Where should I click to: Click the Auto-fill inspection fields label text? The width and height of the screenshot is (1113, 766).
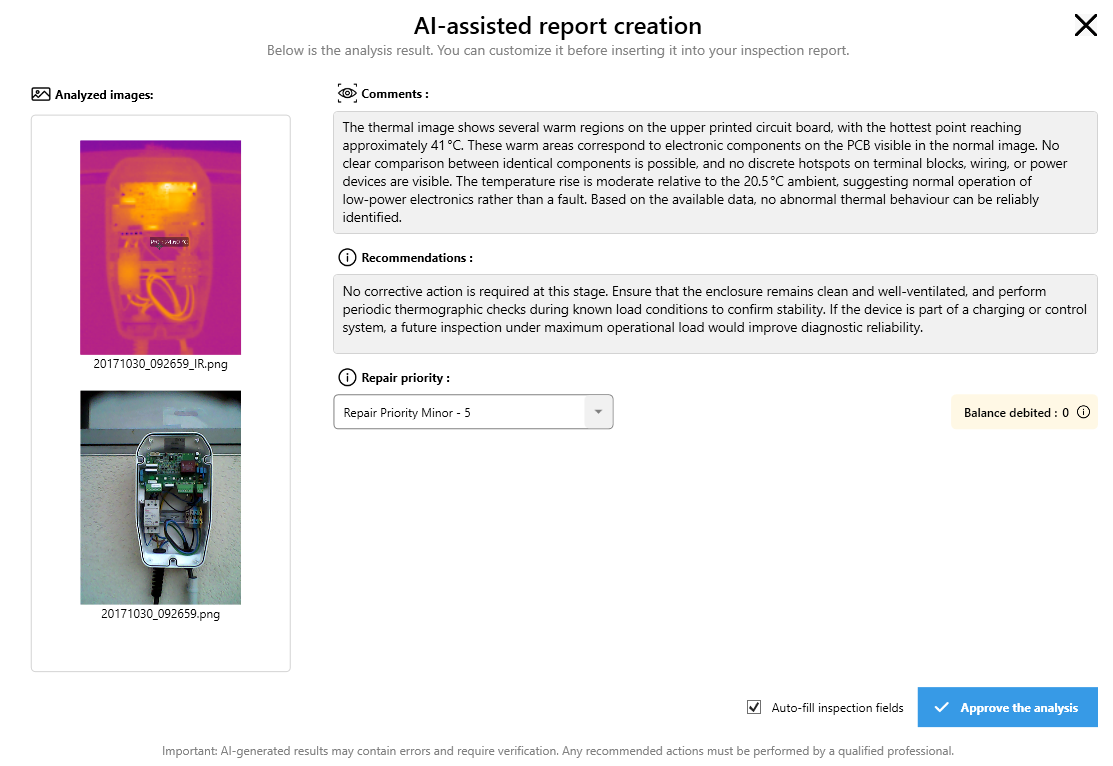click(x=837, y=708)
